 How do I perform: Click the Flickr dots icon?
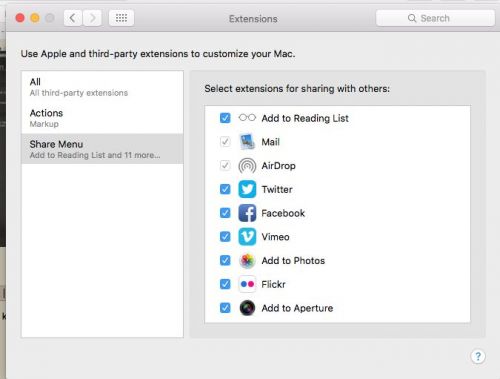[247, 284]
